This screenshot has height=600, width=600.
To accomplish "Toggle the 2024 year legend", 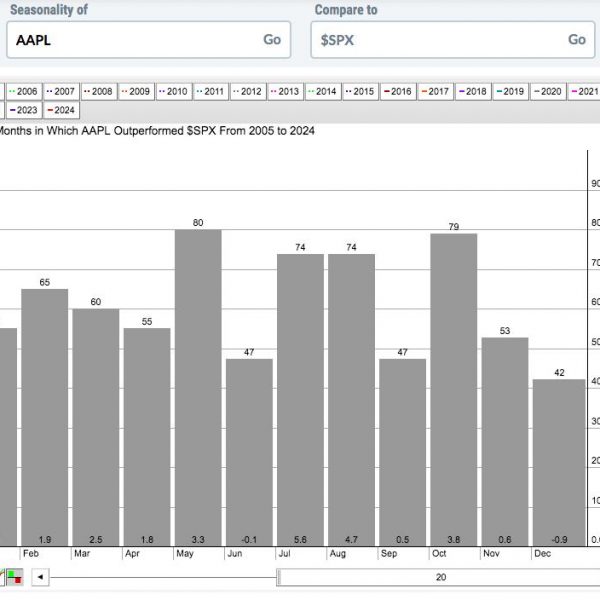I will coord(61,111).
